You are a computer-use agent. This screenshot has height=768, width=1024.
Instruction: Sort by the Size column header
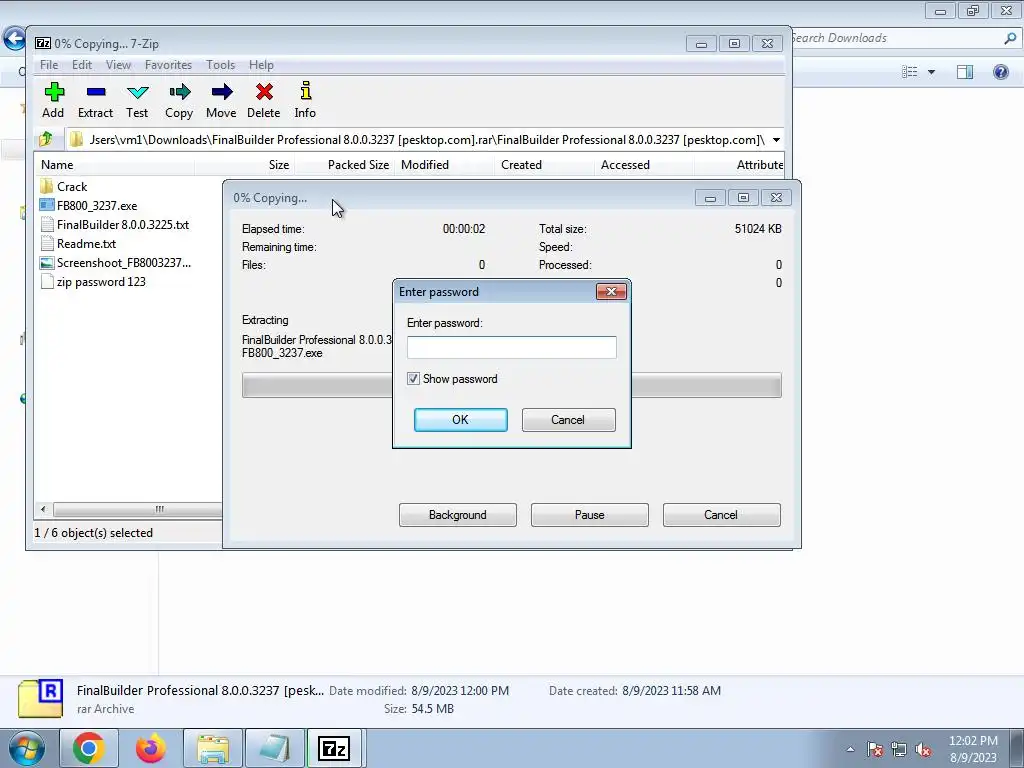pyautogui.click(x=244, y=165)
